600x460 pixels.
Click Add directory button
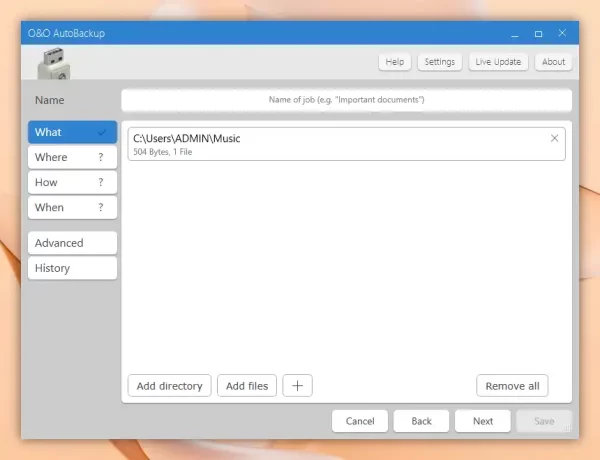[170, 385]
